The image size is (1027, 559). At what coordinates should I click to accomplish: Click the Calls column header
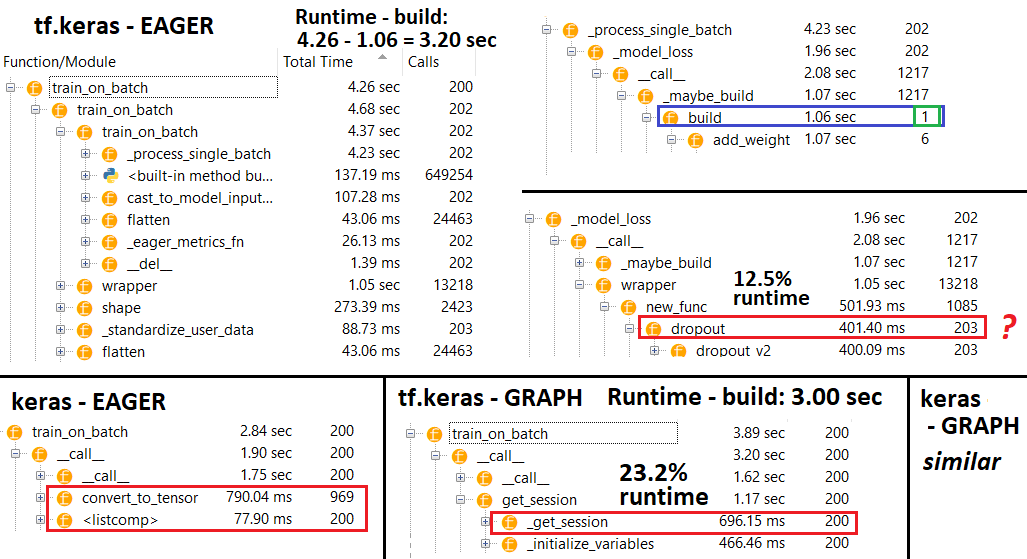pos(423,62)
